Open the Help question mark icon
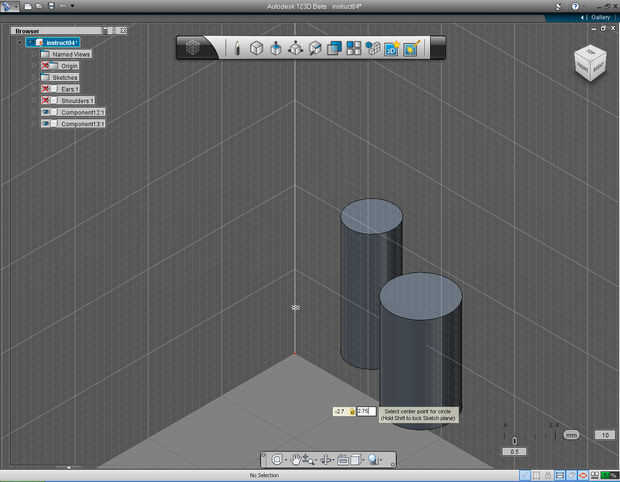This screenshot has height=482, width=620. tap(575, 6)
